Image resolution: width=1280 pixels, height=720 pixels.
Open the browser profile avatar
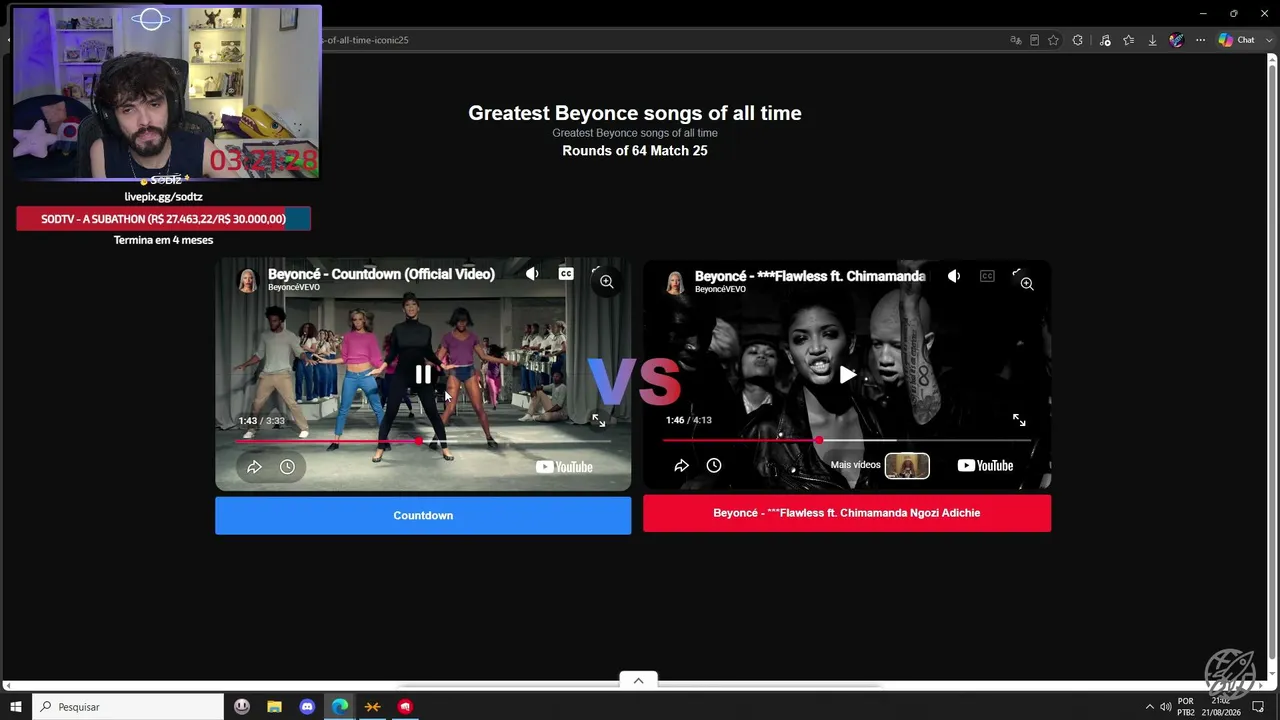pos(1176,40)
